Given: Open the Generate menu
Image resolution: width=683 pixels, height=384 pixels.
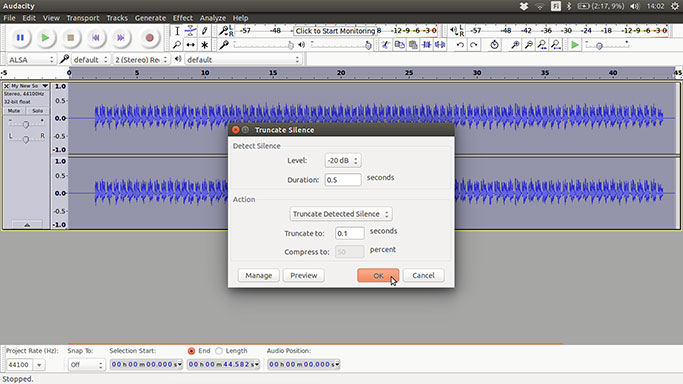Looking at the screenshot, I should pos(150,18).
